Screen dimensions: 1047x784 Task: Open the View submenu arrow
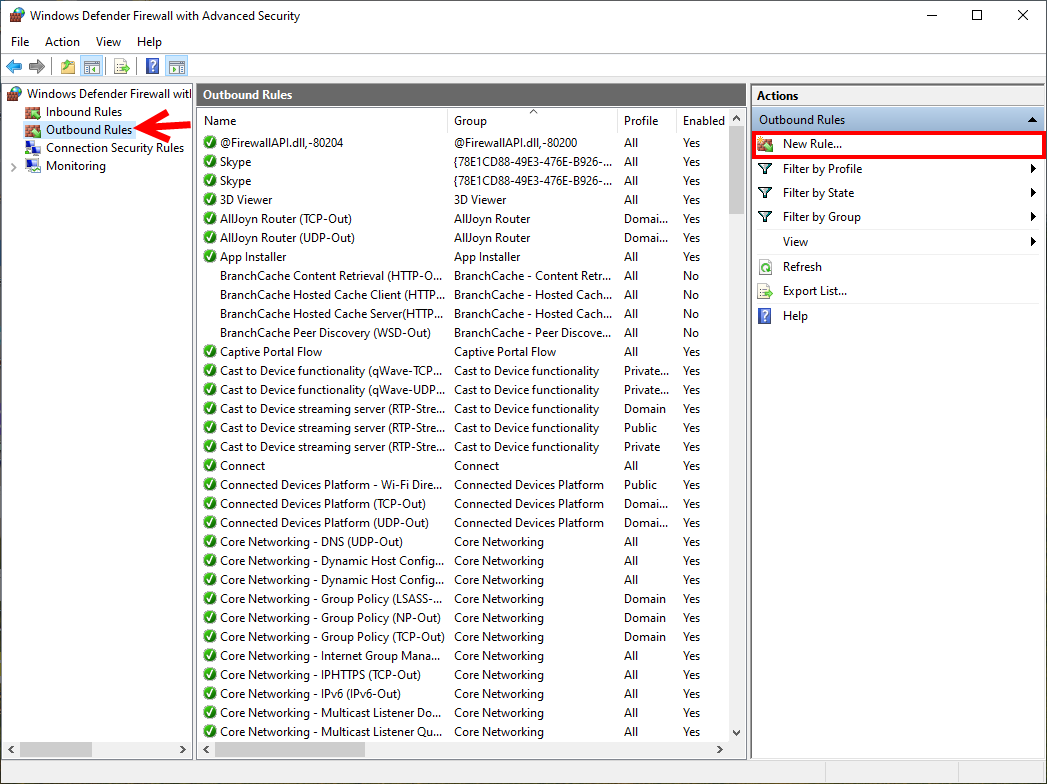tap(1033, 242)
